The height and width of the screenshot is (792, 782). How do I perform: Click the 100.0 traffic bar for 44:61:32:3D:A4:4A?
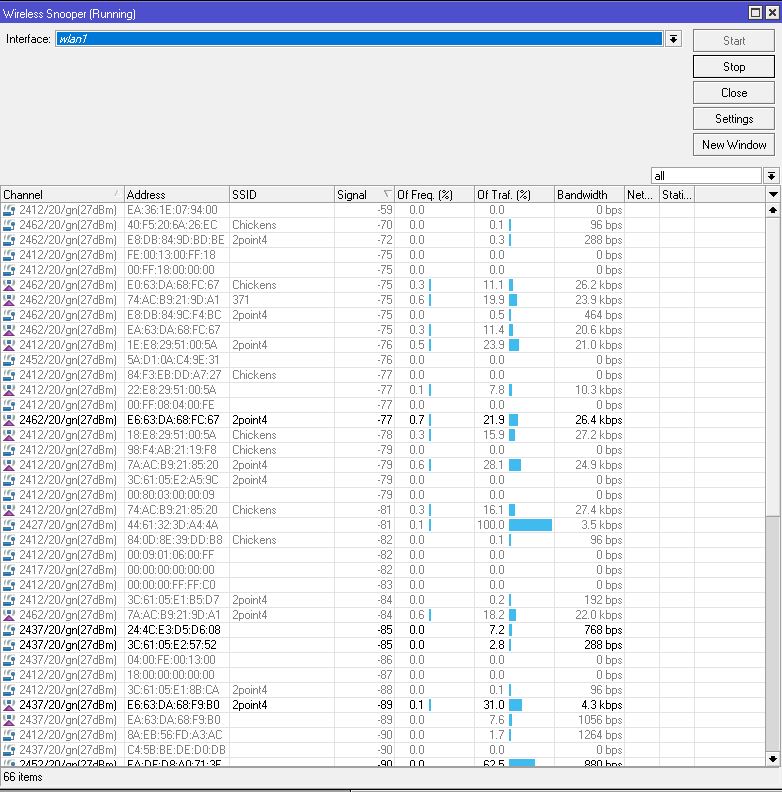tap(530, 525)
